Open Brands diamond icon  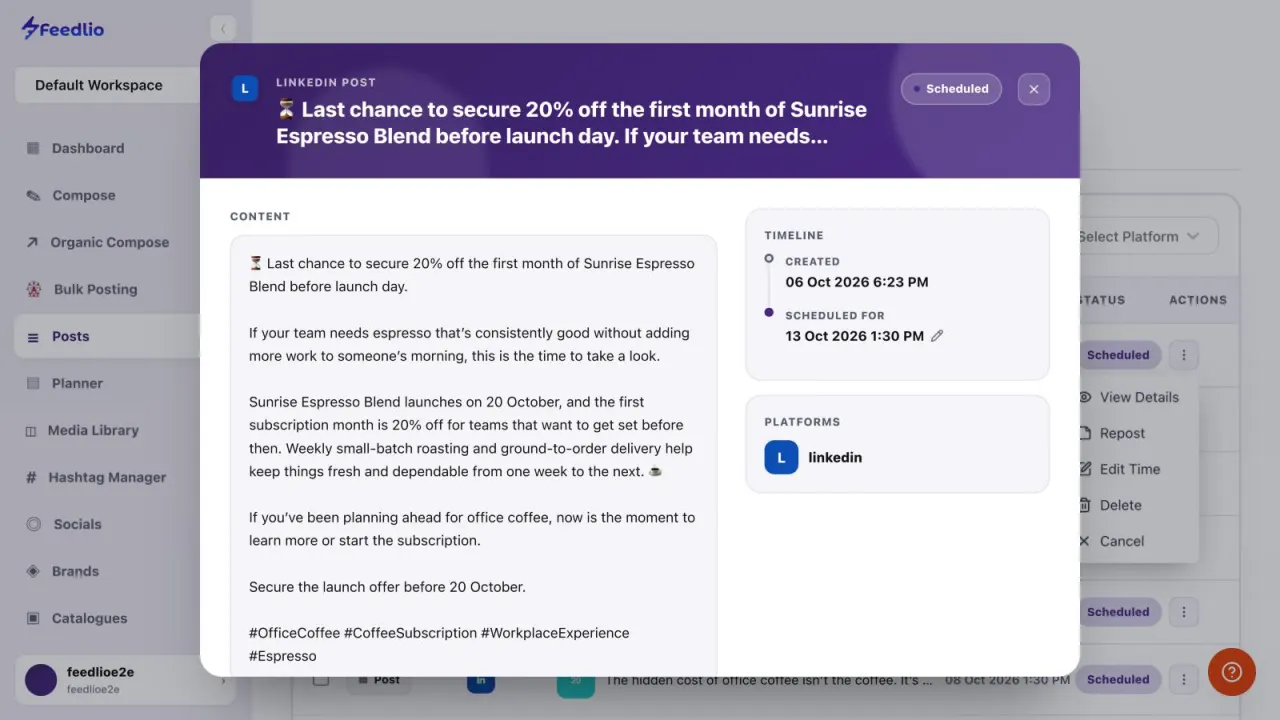(x=33, y=571)
